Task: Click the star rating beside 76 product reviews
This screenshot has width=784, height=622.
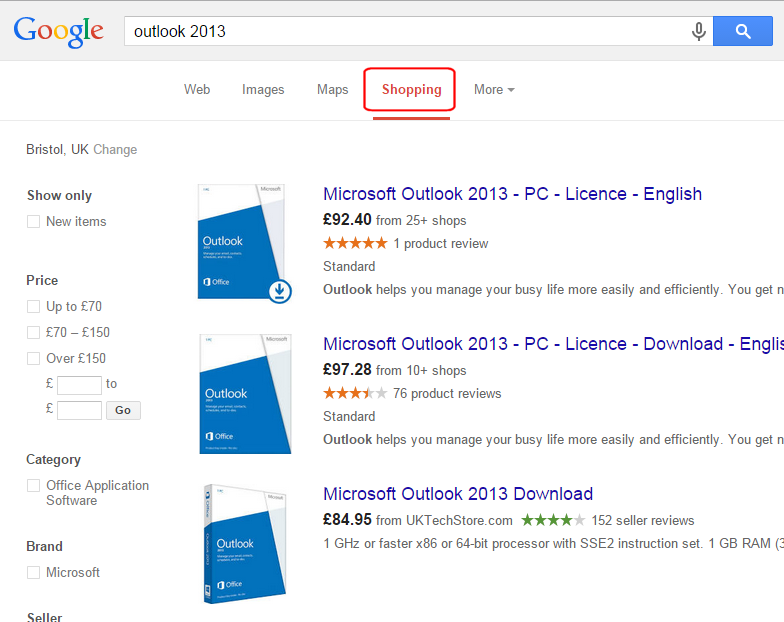Action: coord(355,394)
